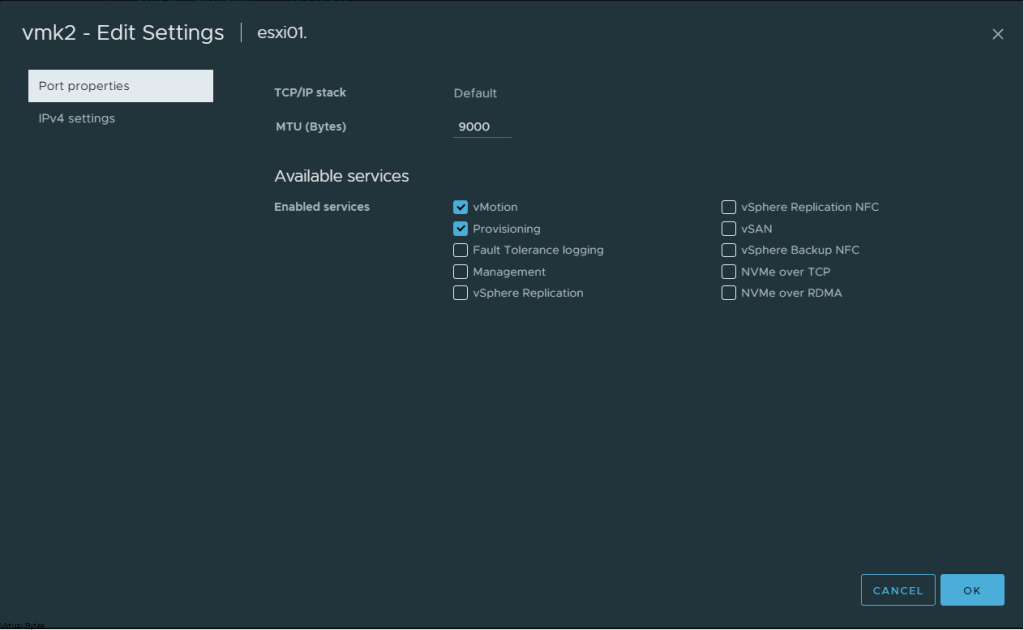This screenshot has height=630, width=1024.
Task: Click the CANCEL button
Action: (898, 590)
